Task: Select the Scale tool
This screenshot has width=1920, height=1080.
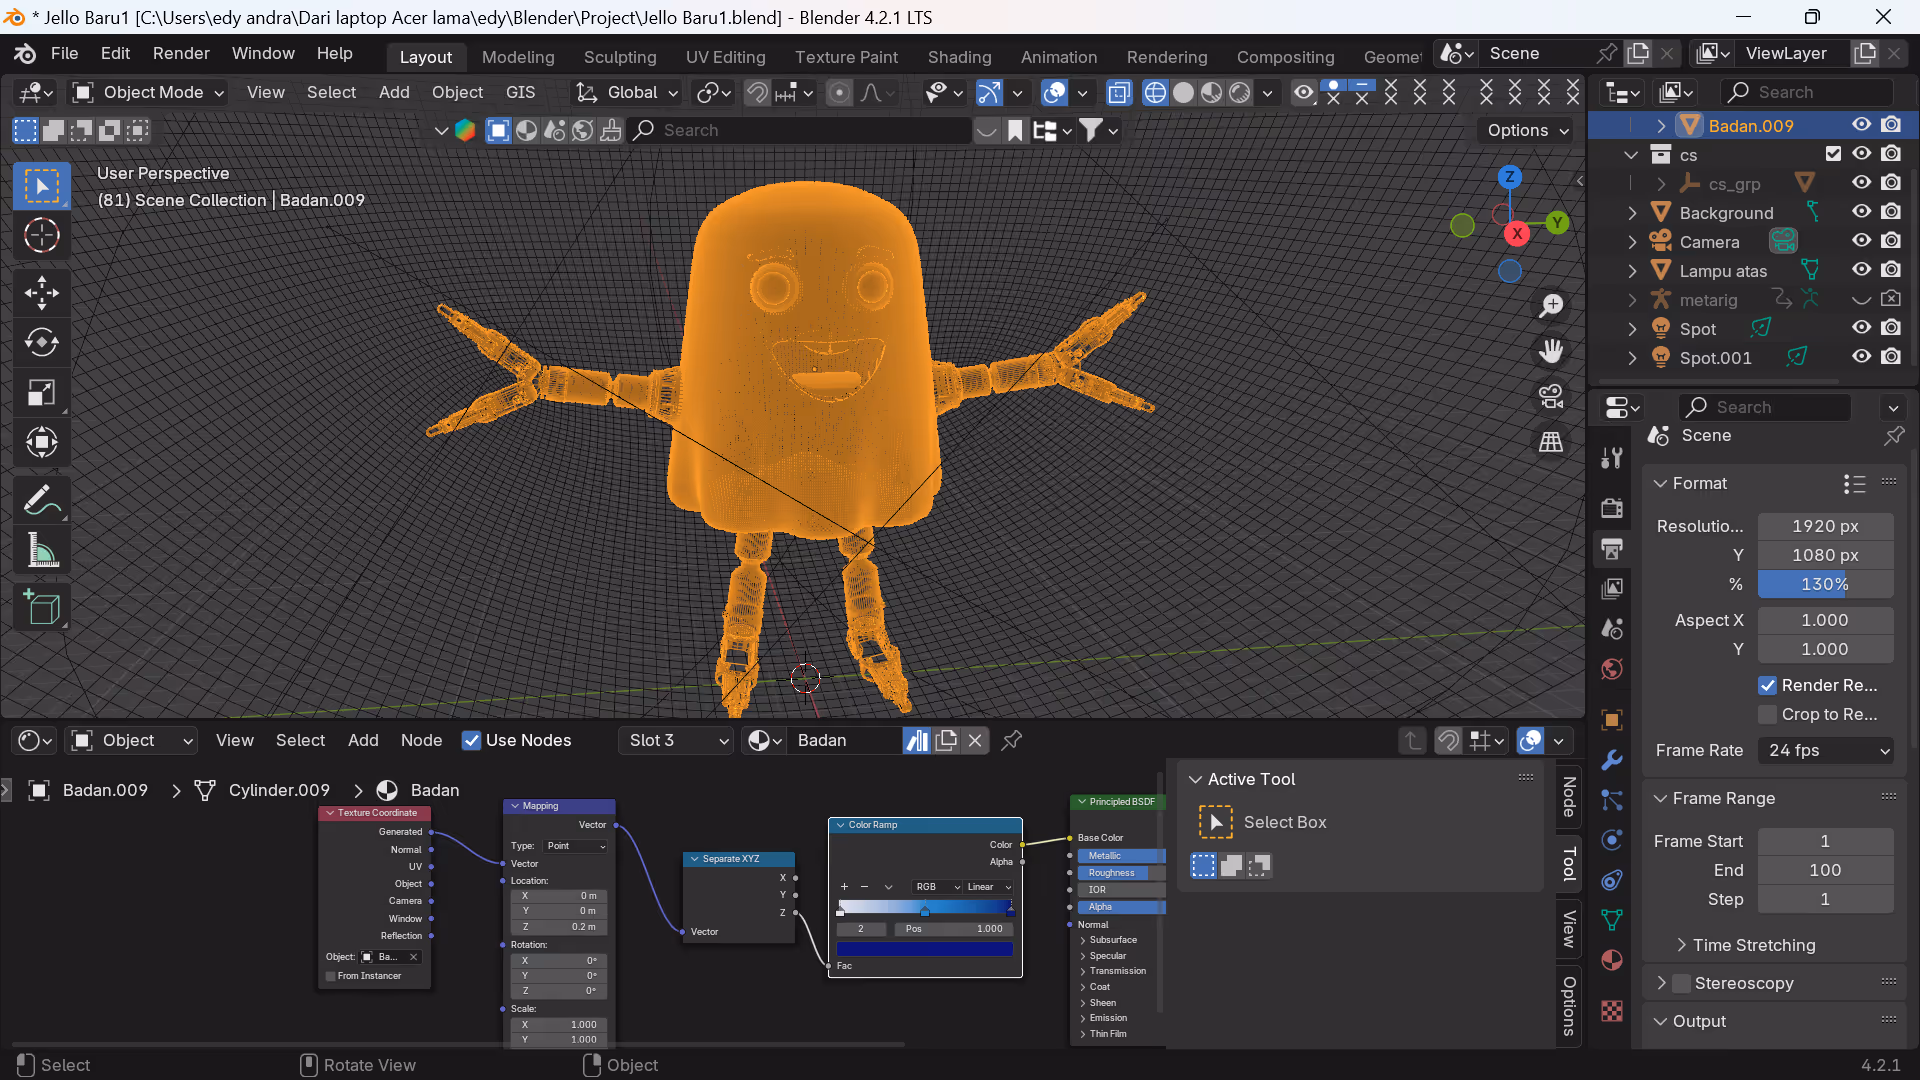Action: (41, 392)
